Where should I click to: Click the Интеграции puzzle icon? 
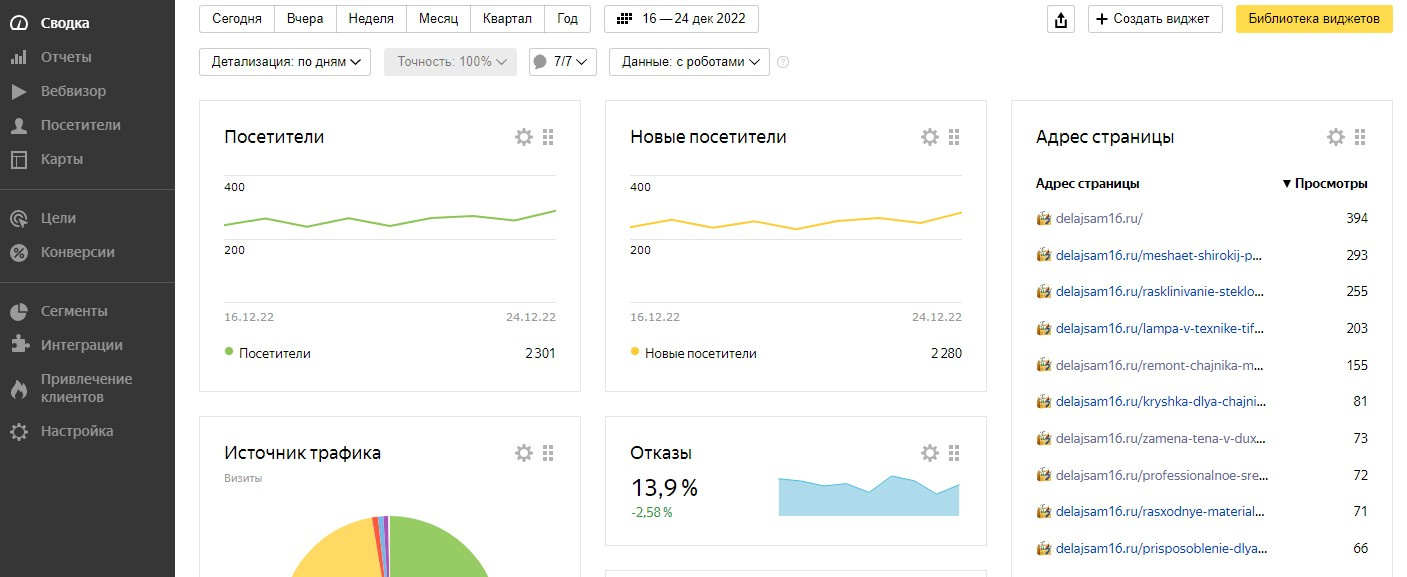tap(19, 345)
